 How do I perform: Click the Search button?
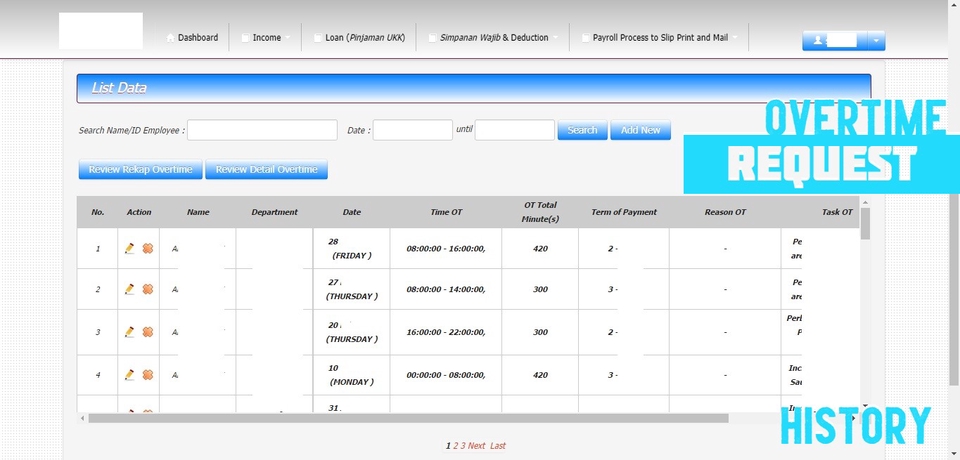[582, 130]
